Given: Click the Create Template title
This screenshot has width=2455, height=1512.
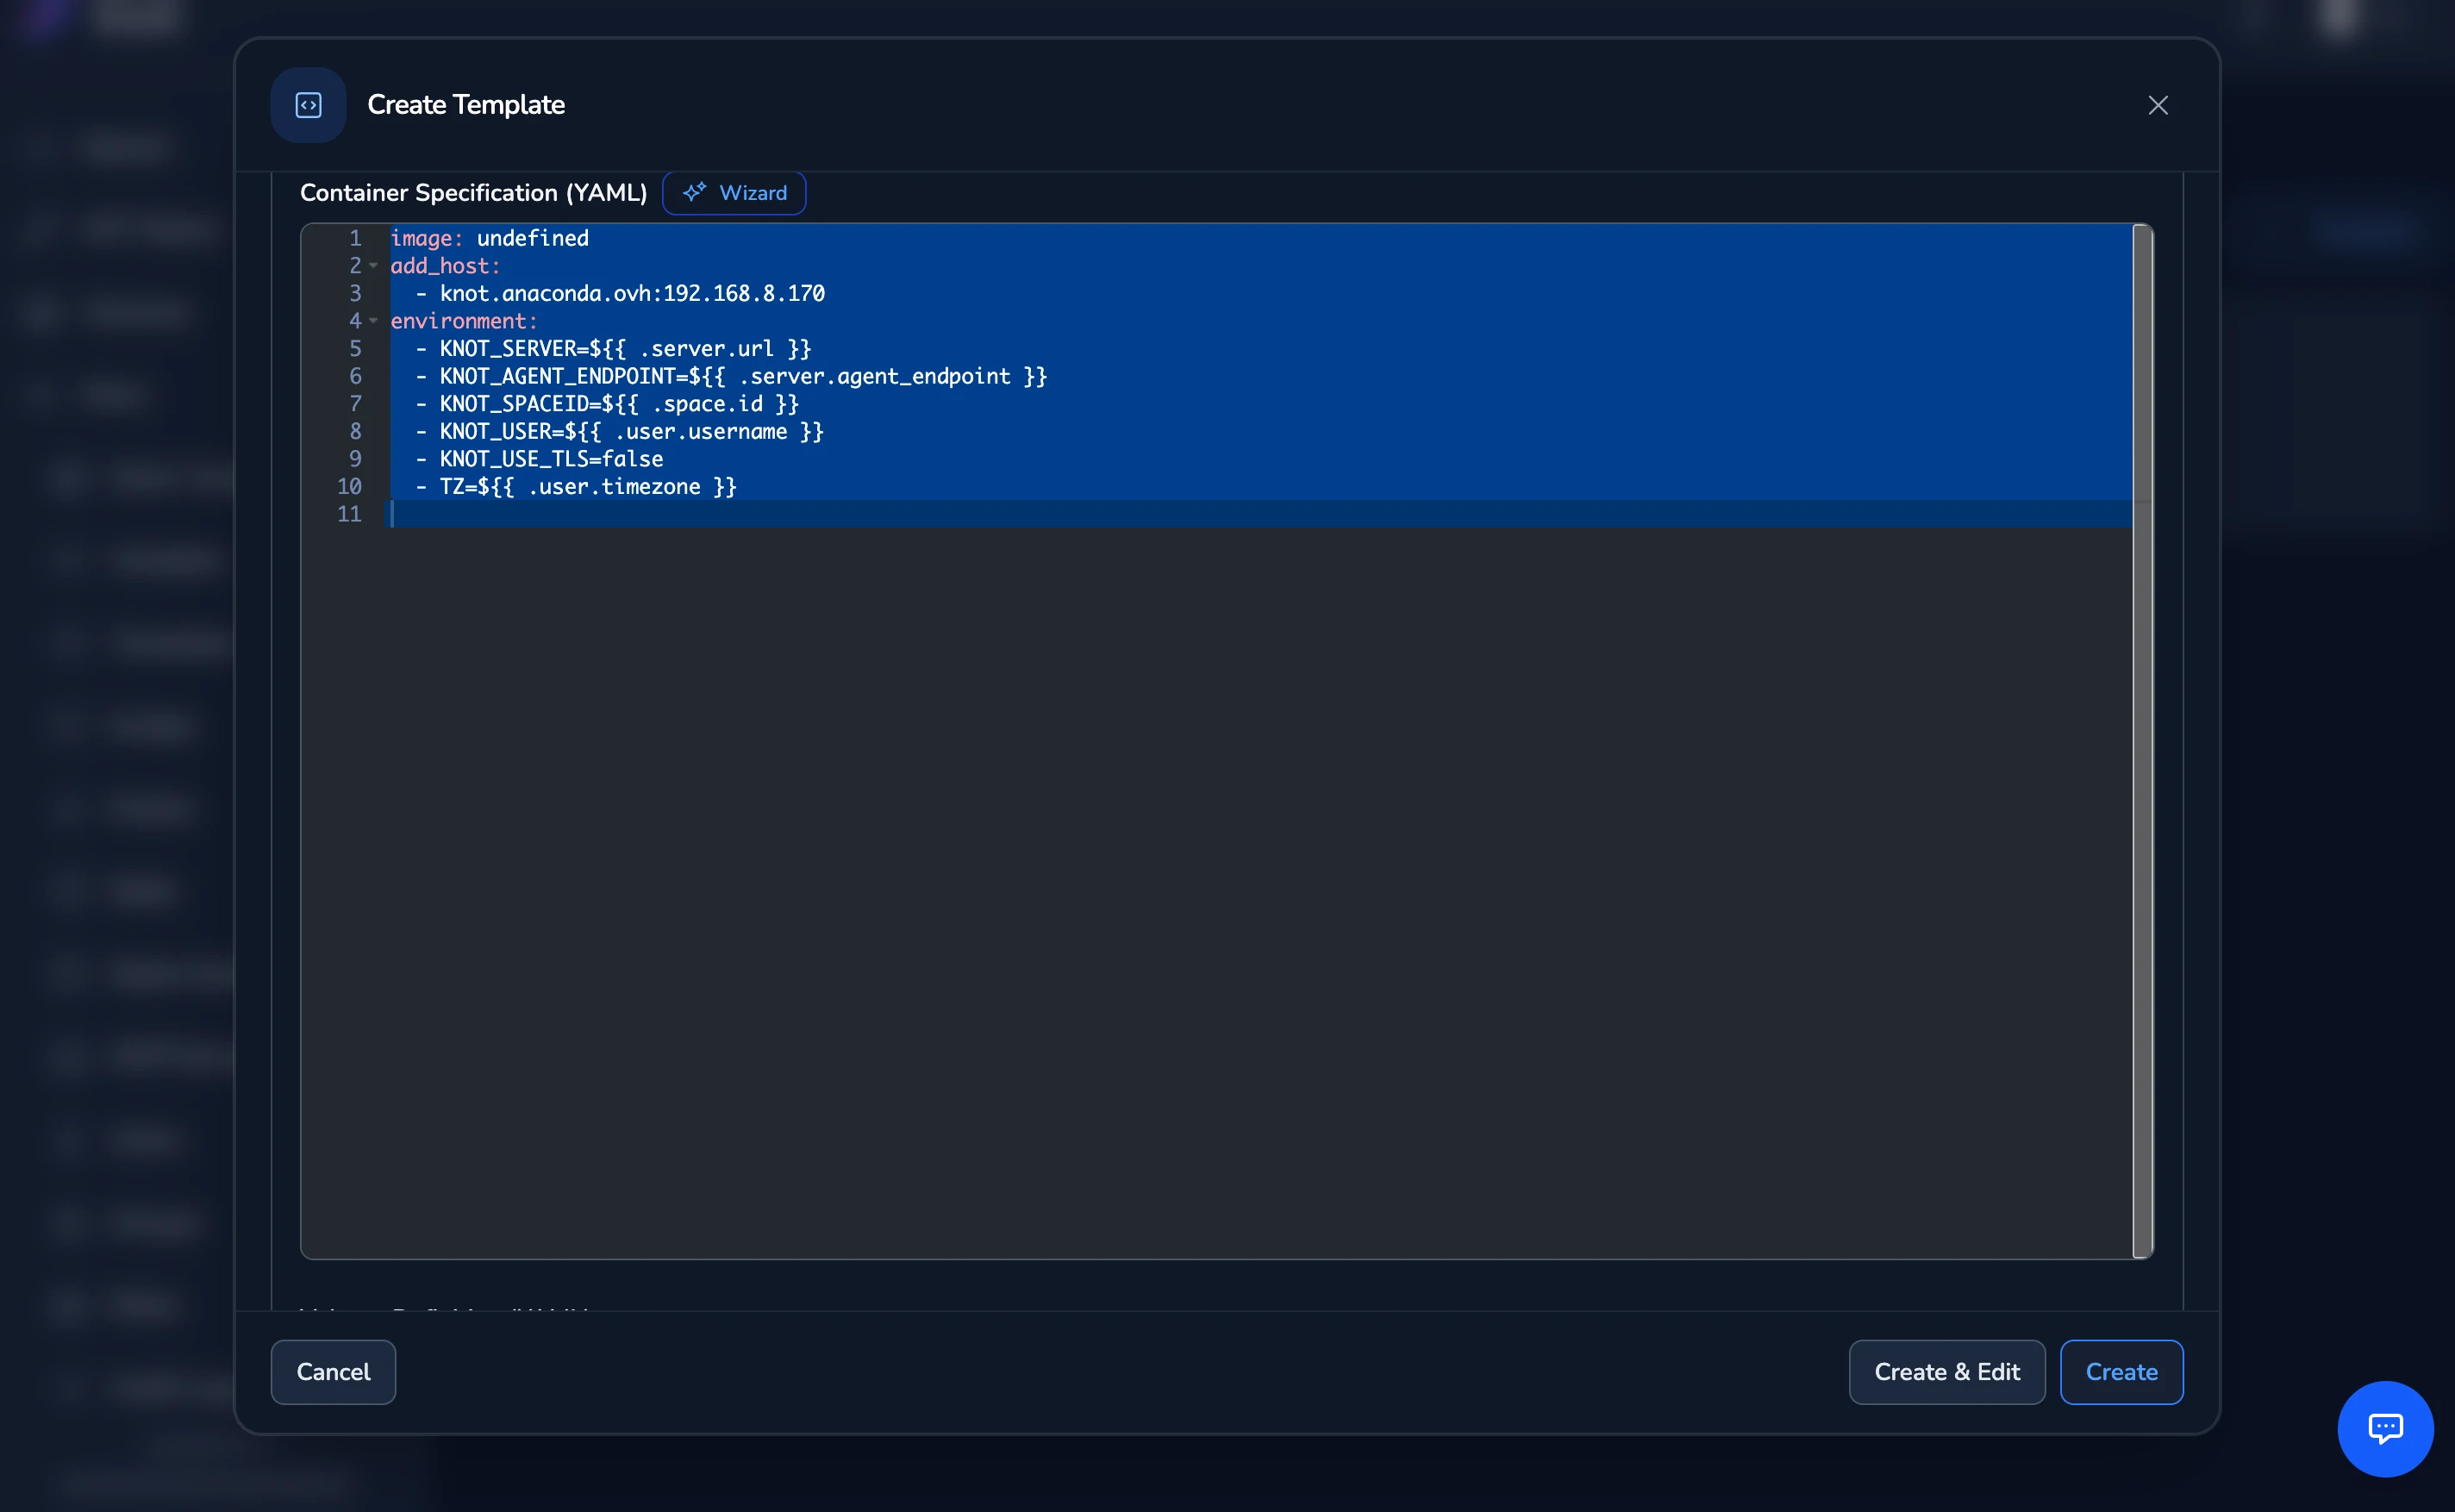Looking at the screenshot, I should 466,105.
